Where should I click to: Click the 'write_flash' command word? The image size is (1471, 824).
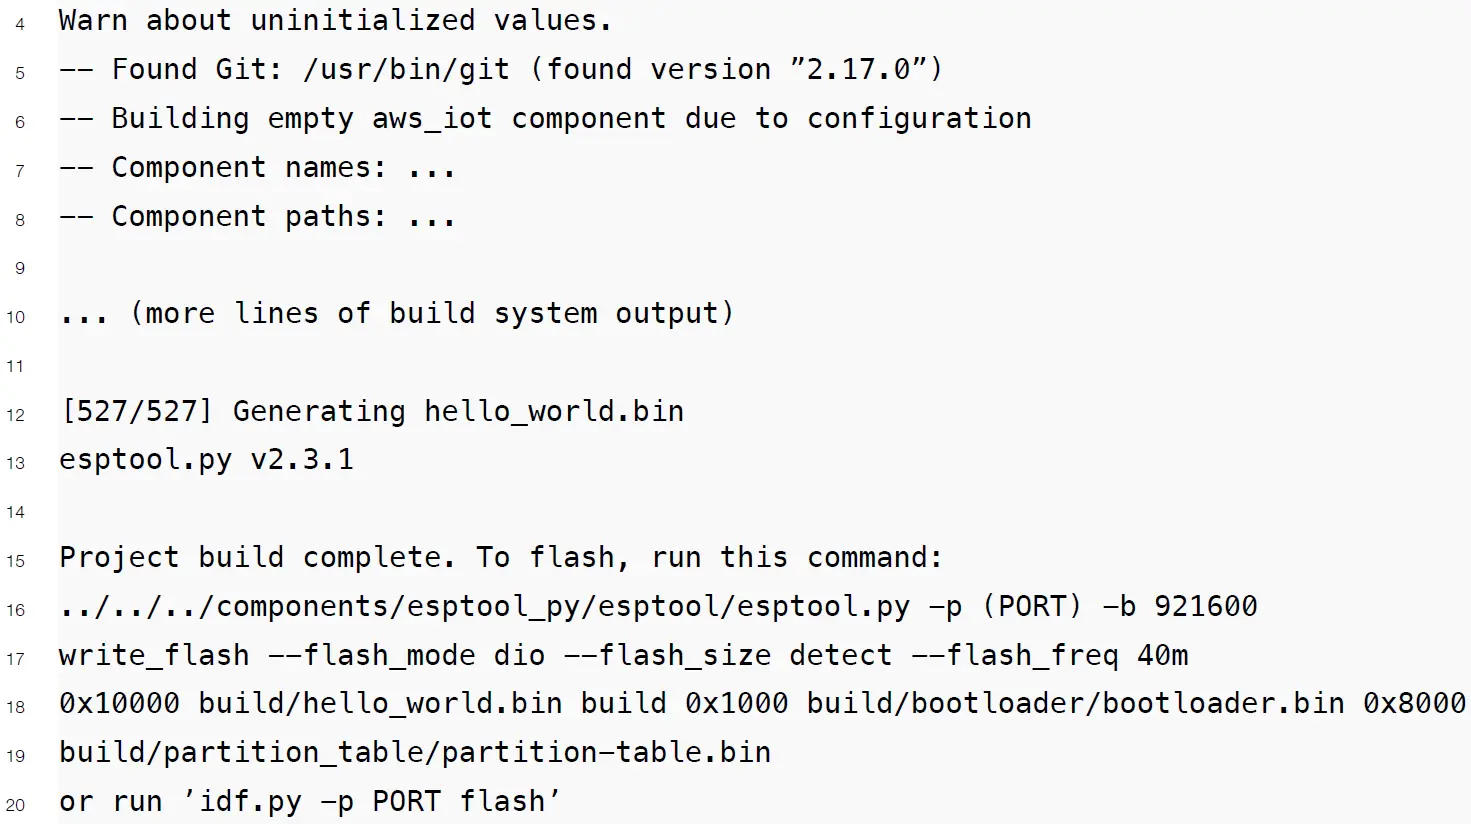point(154,655)
